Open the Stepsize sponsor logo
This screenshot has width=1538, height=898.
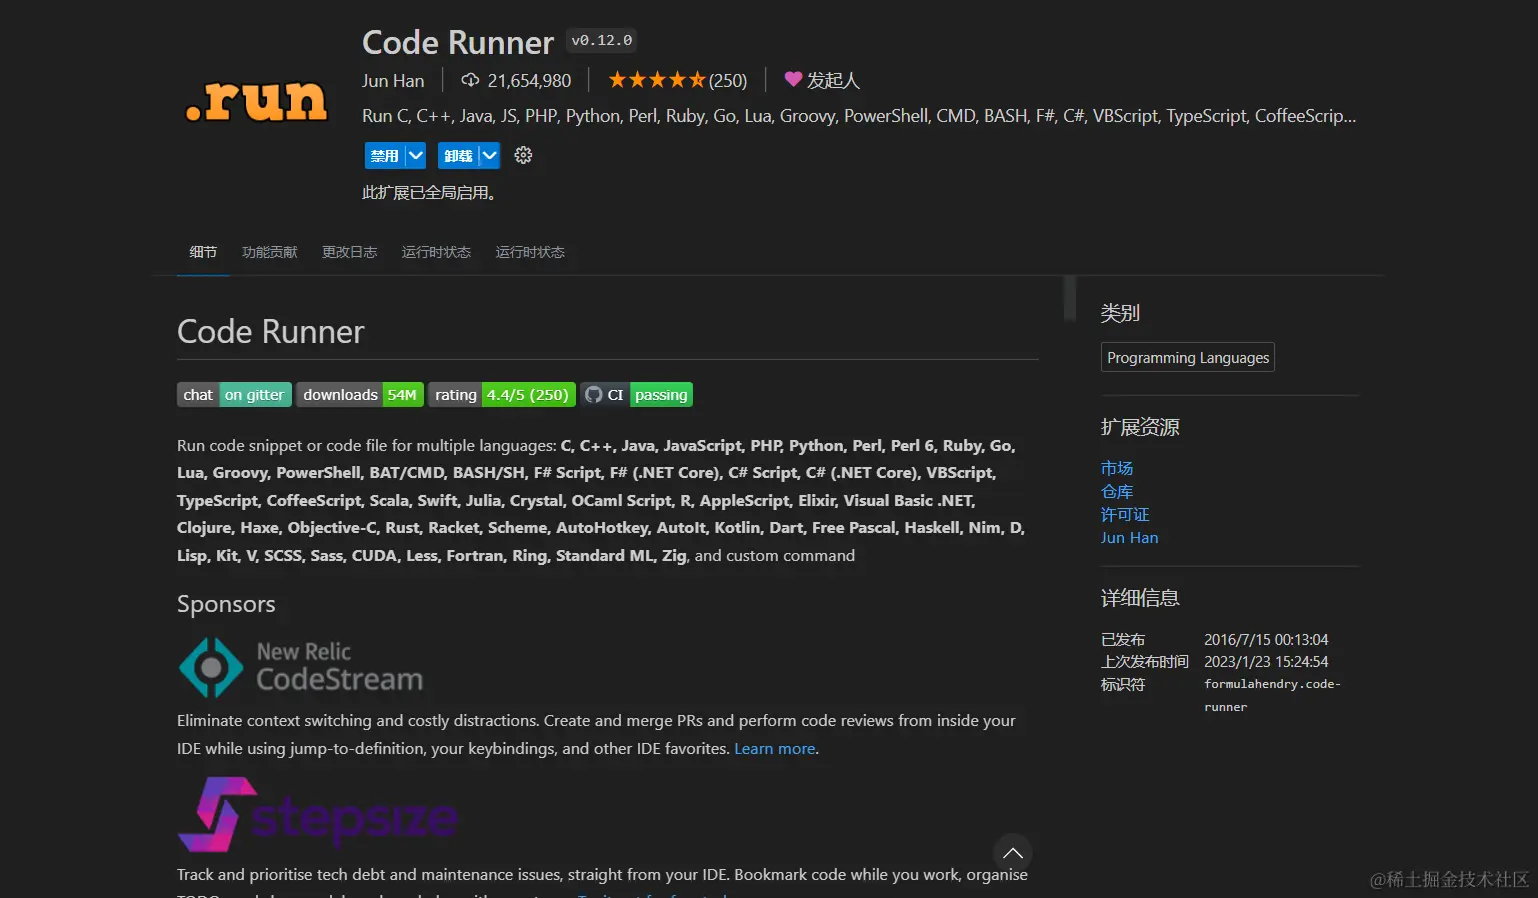318,815
